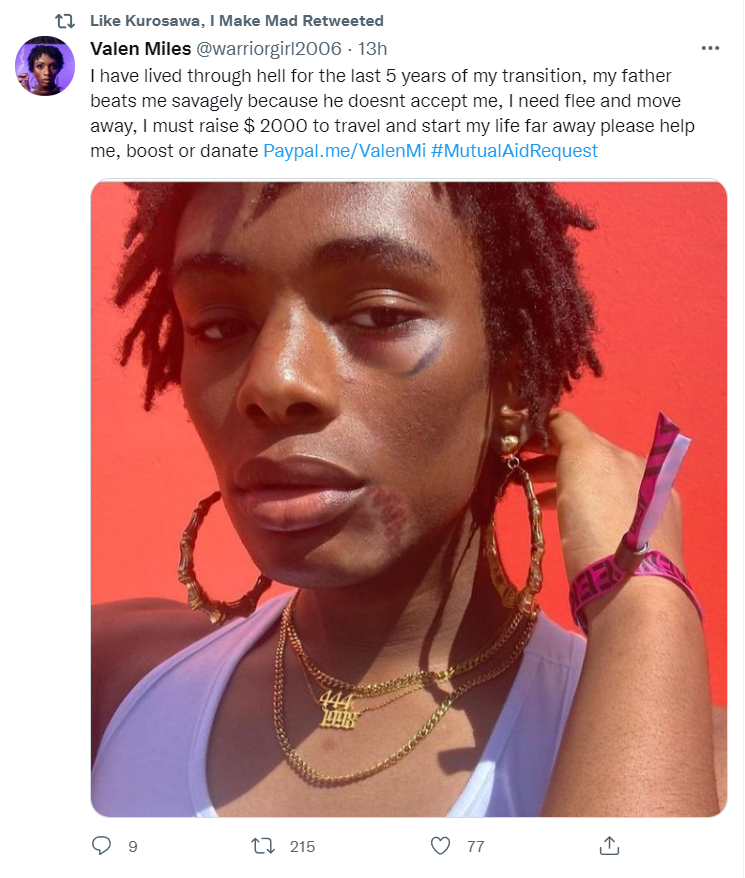Open the #MutualAidRequest hashtag

[x=514, y=151]
